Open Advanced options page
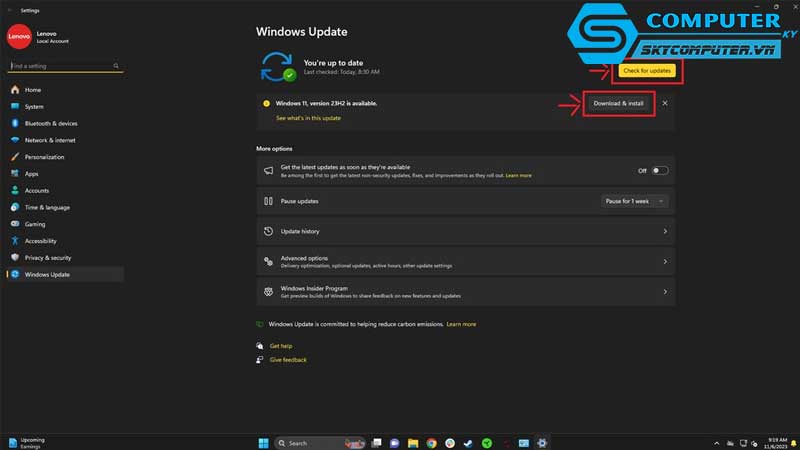 [465, 262]
